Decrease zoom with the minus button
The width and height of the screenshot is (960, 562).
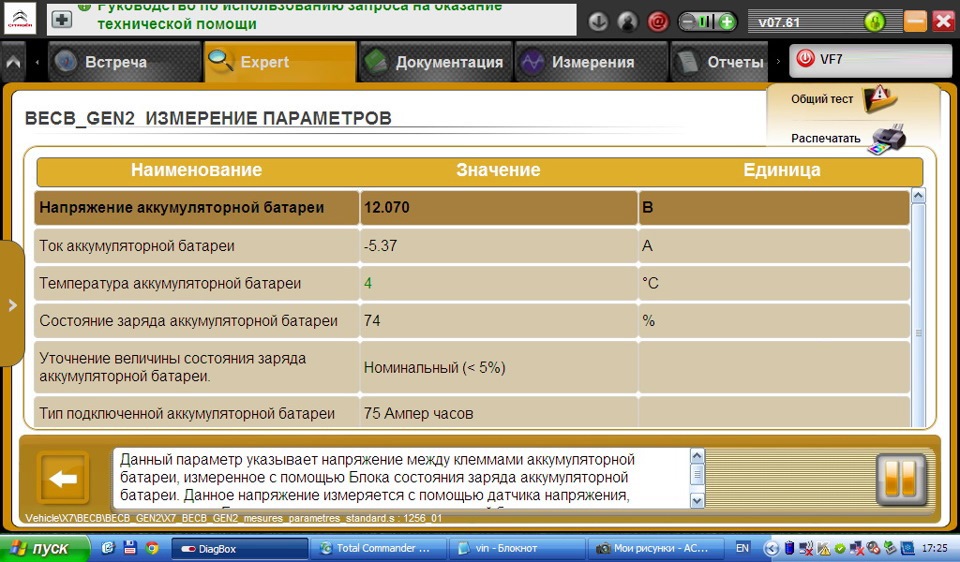(688, 23)
